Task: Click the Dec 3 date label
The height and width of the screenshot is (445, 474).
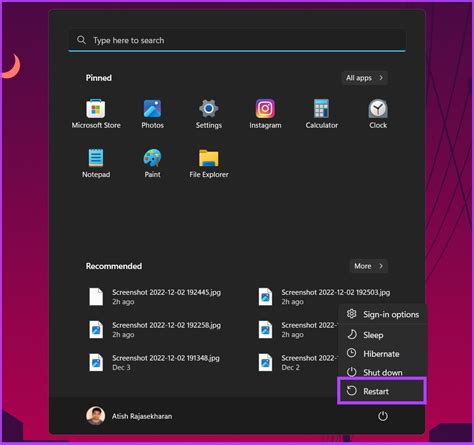Action: pyautogui.click(x=121, y=367)
